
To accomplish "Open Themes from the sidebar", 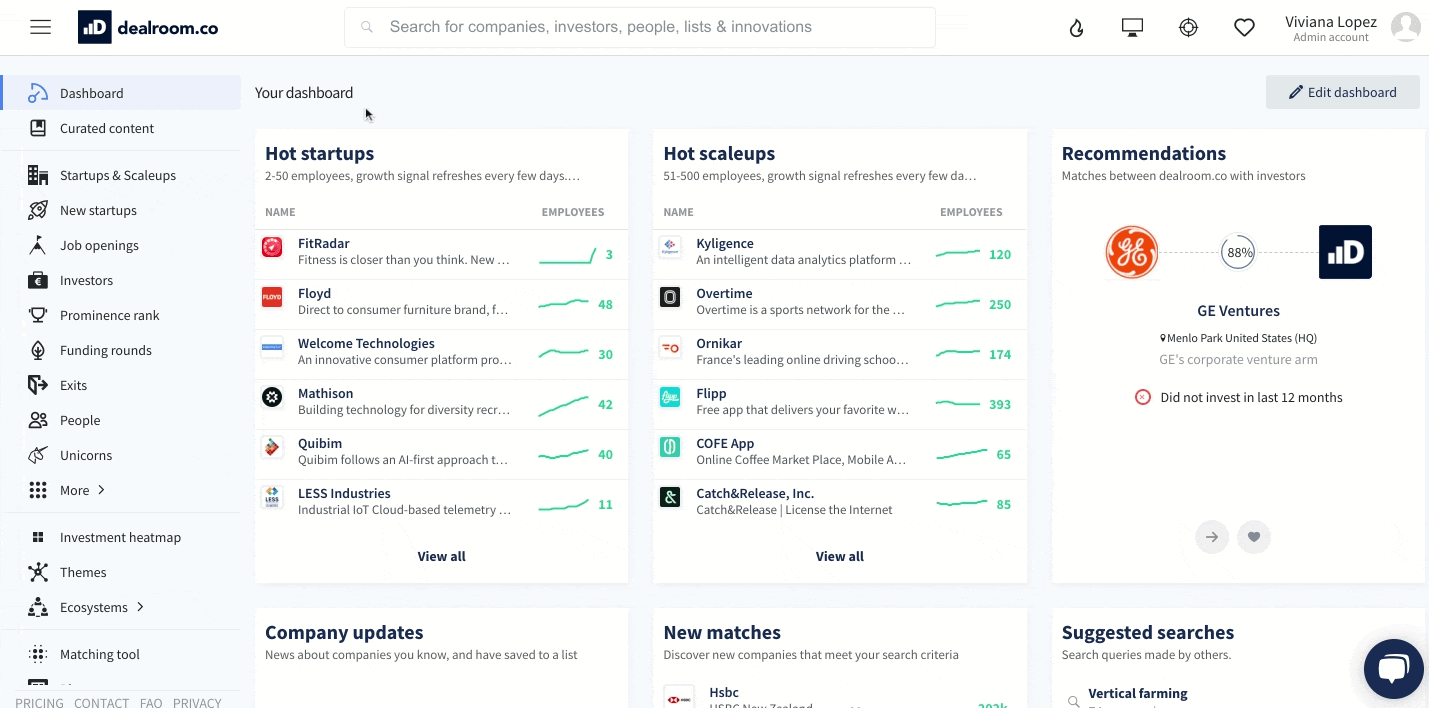I will point(83,572).
